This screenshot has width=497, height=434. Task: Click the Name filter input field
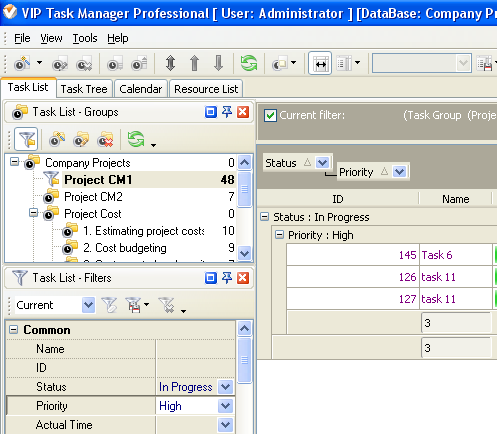[x=196, y=349]
